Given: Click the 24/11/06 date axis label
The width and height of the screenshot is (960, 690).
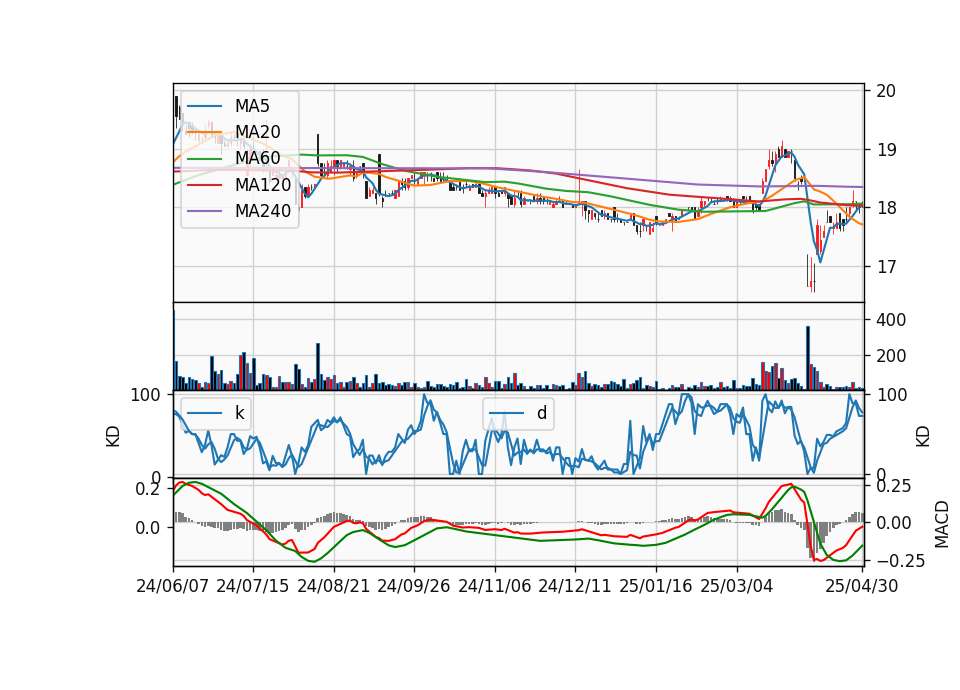Looking at the screenshot, I should [x=495, y=586].
